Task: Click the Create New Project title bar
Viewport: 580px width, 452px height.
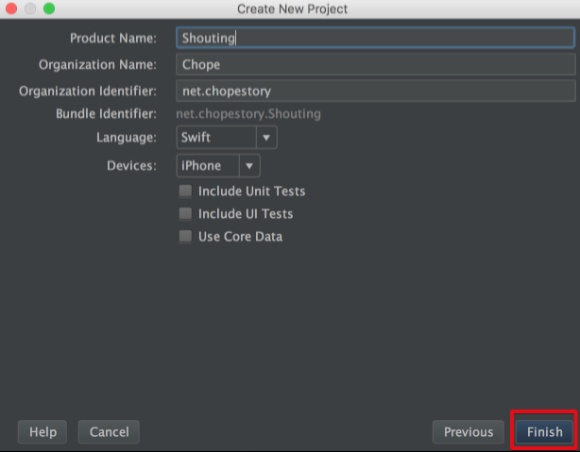Action: coord(292,9)
